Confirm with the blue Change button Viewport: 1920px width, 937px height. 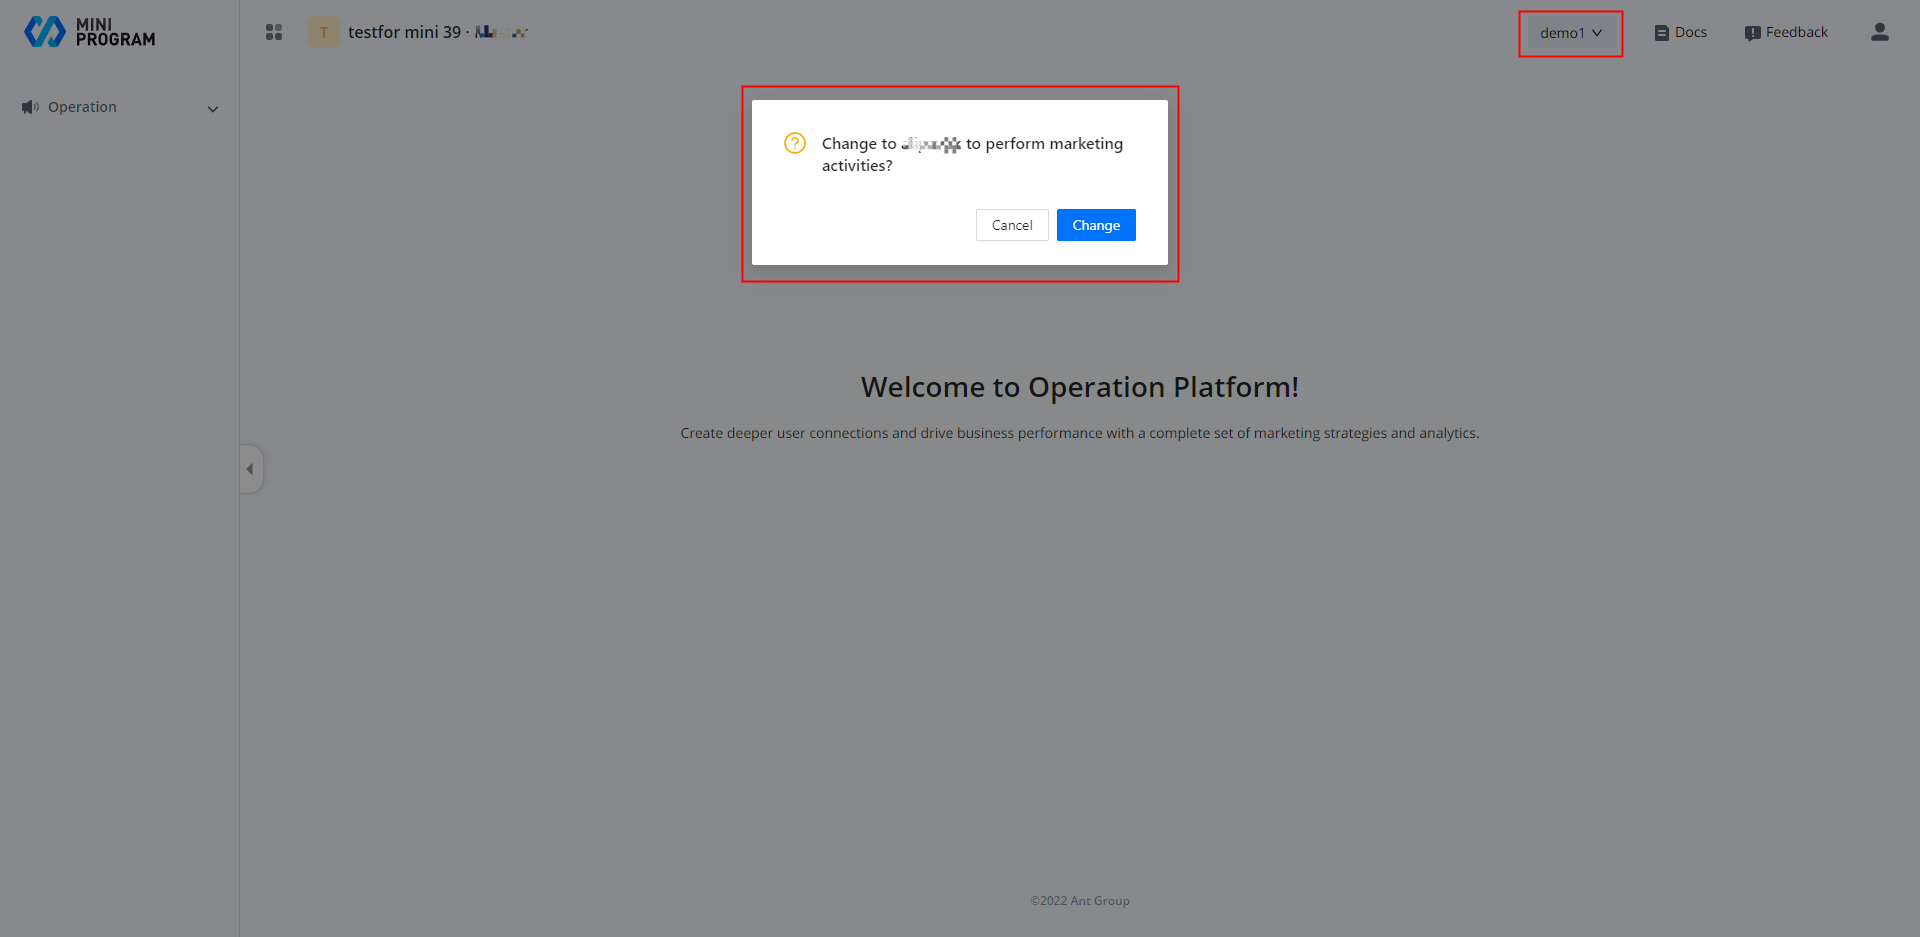1096,225
